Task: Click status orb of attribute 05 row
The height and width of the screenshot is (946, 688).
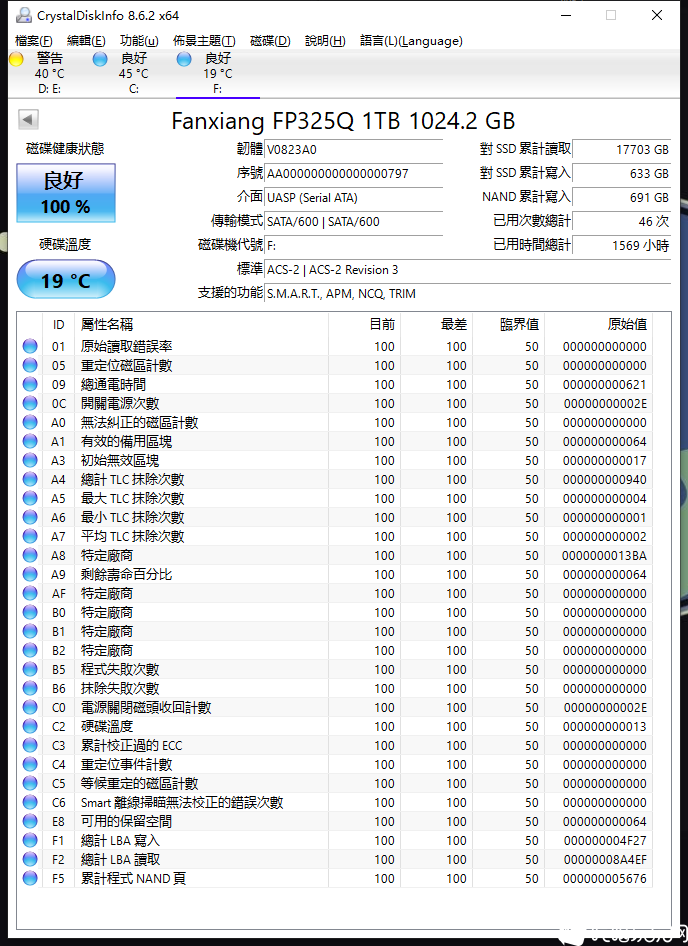Action: pos(30,365)
